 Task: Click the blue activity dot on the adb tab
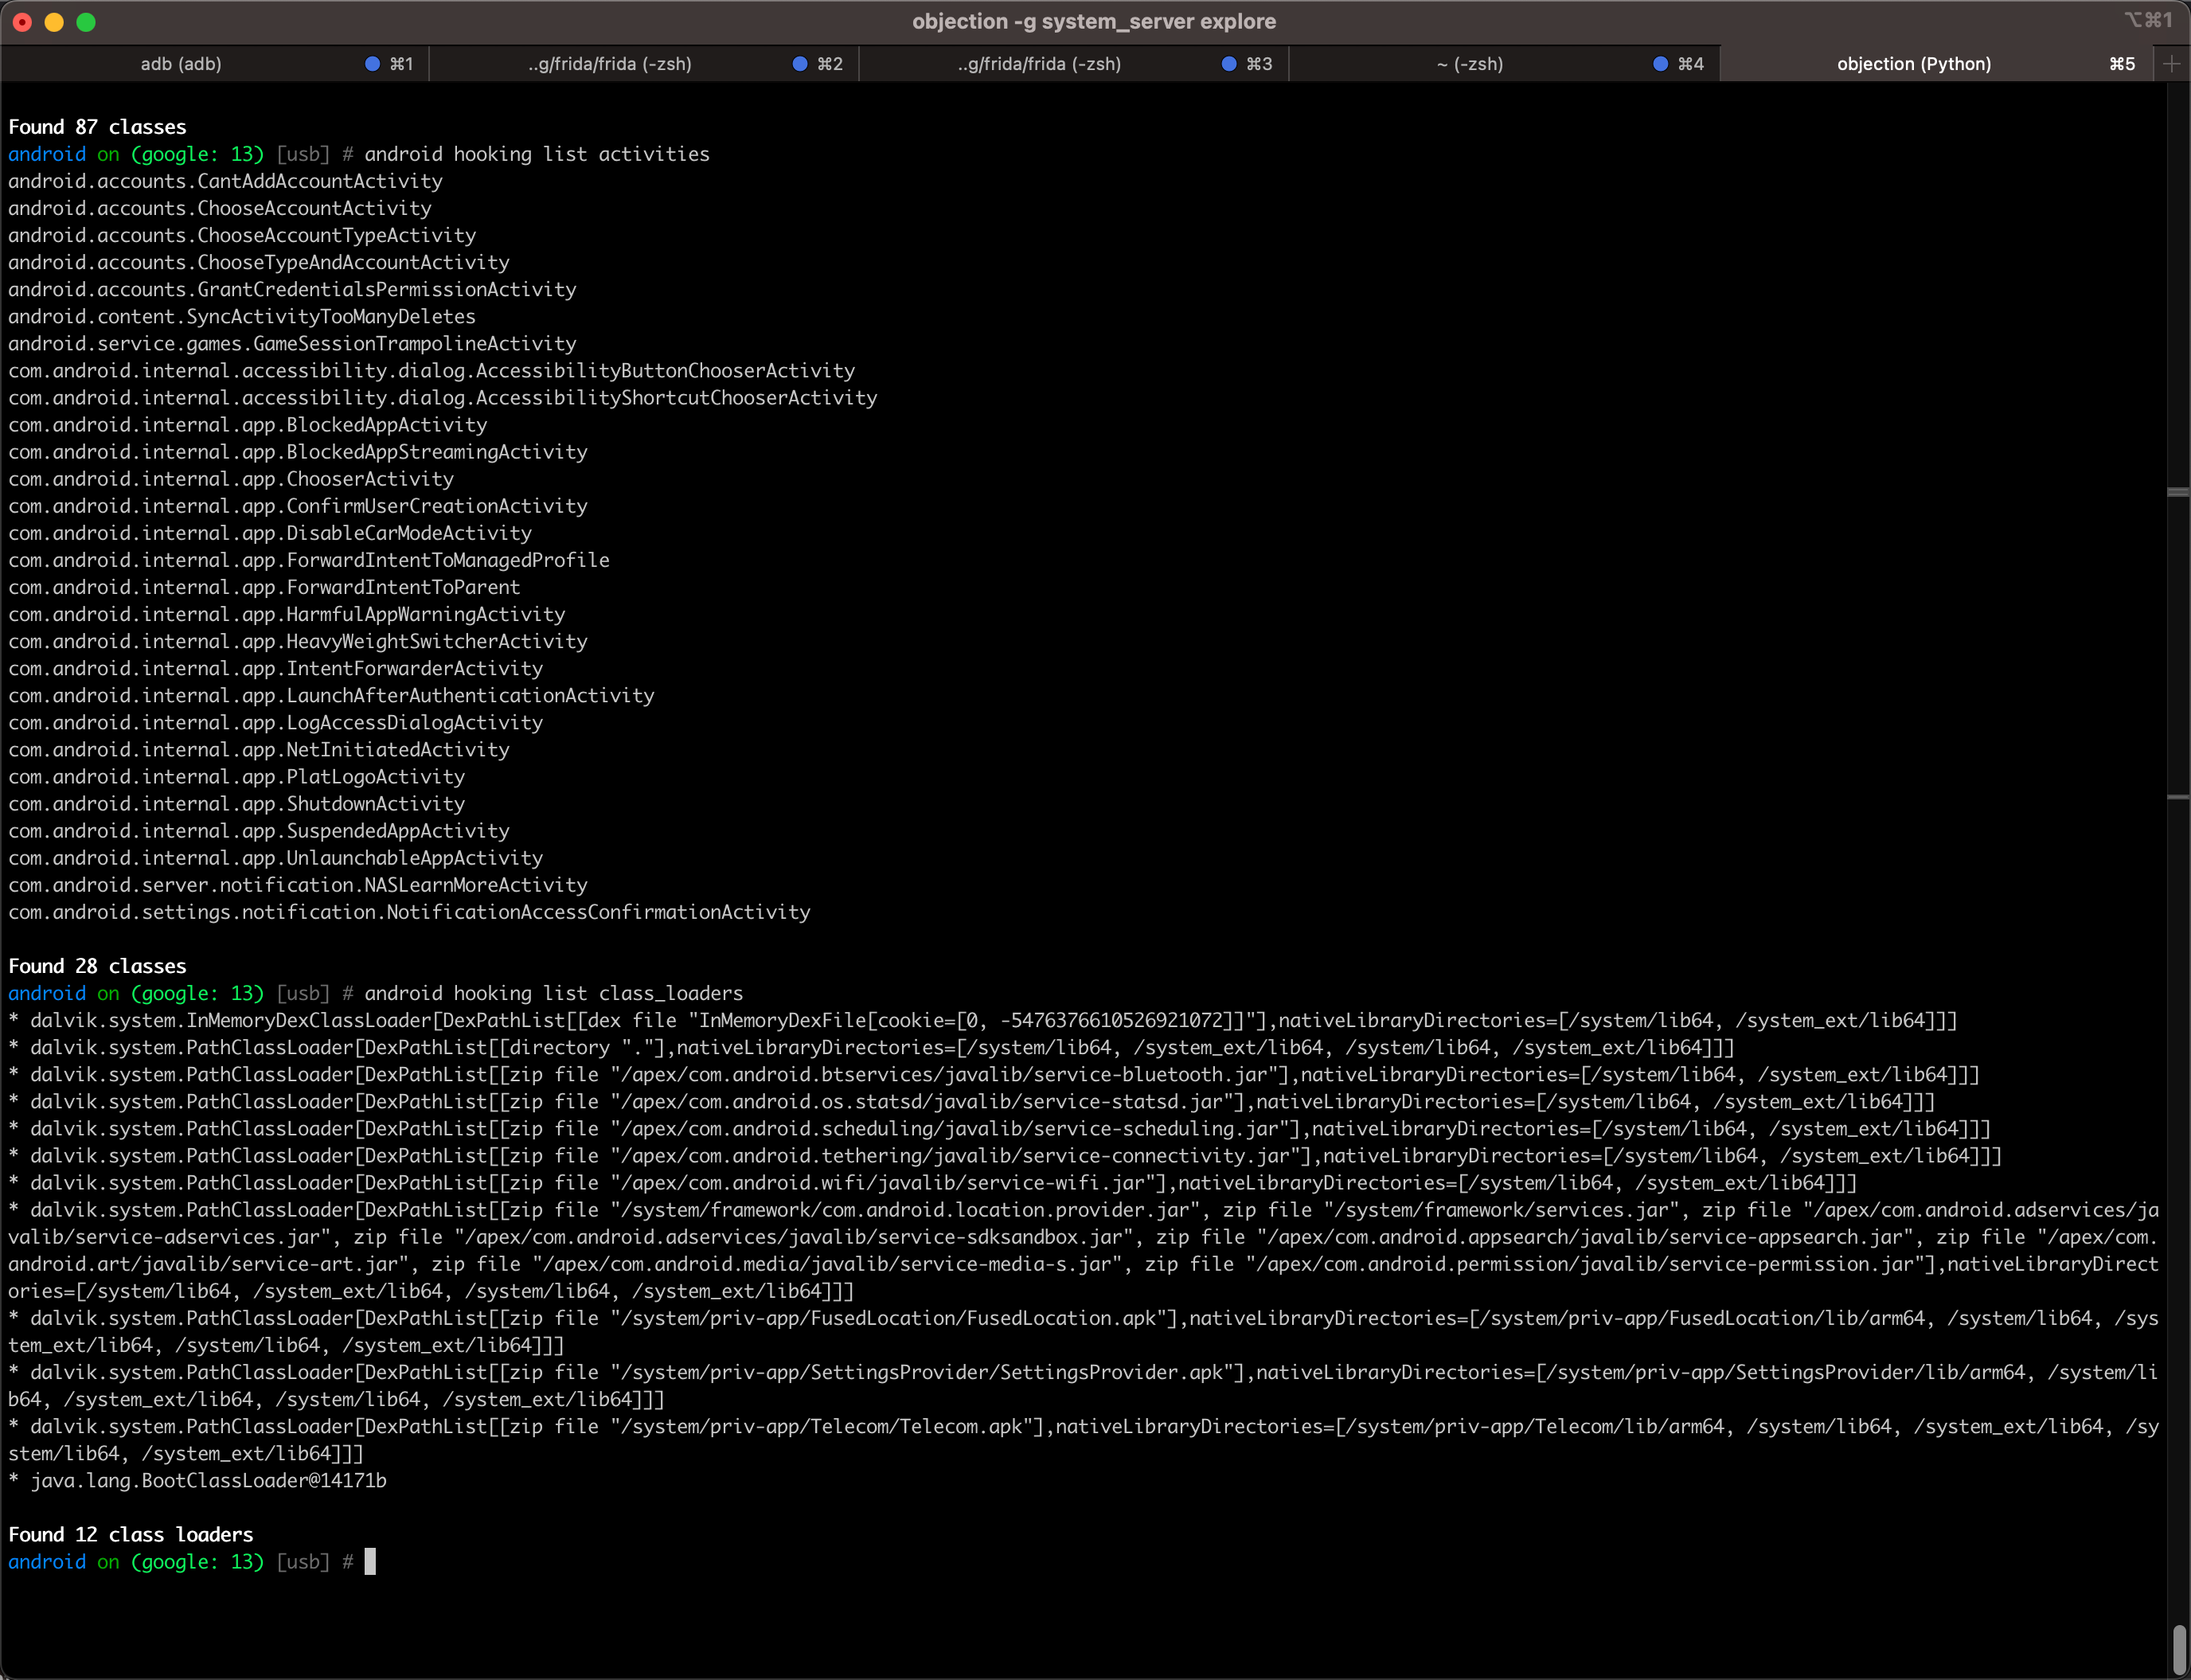click(372, 64)
